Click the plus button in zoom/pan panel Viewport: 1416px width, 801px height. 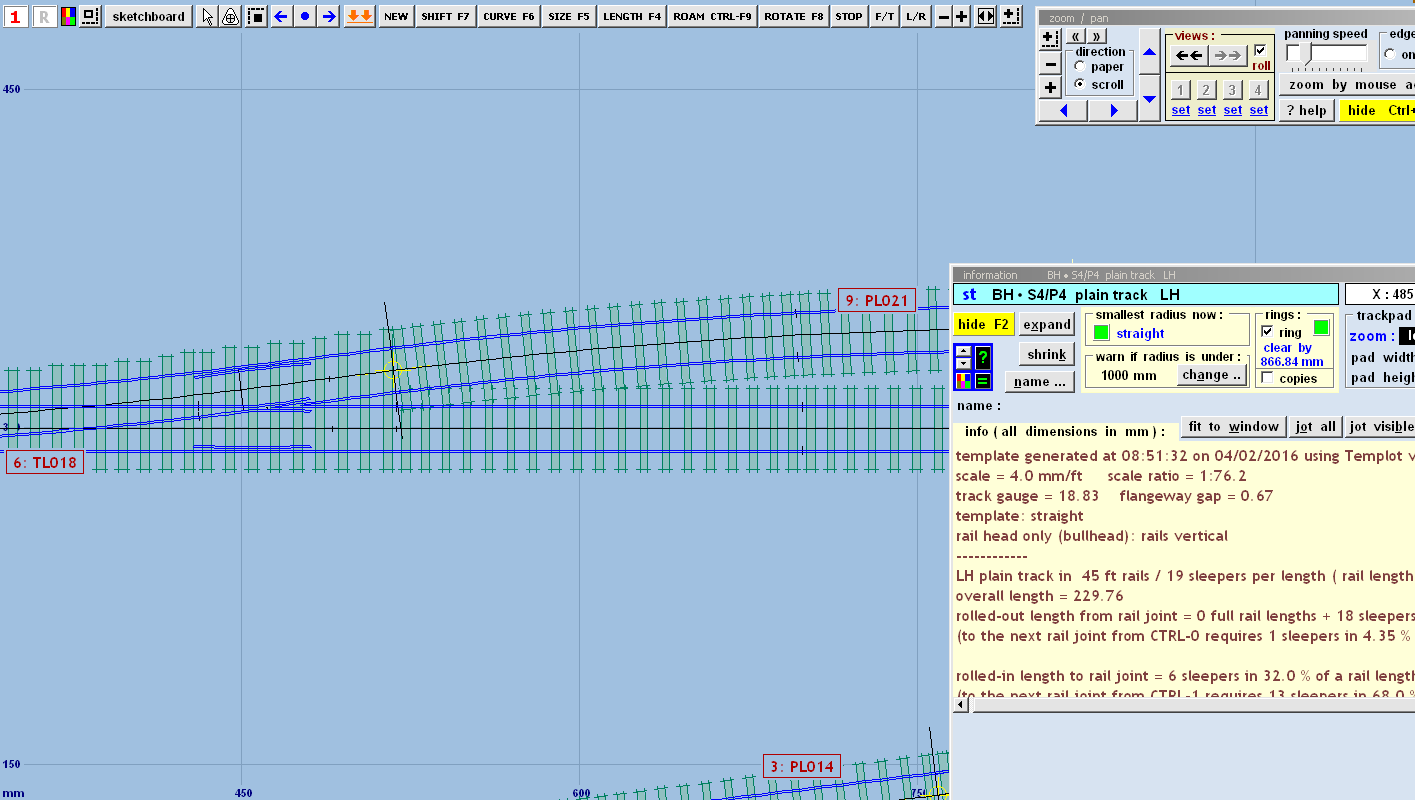tap(1050, 88)
